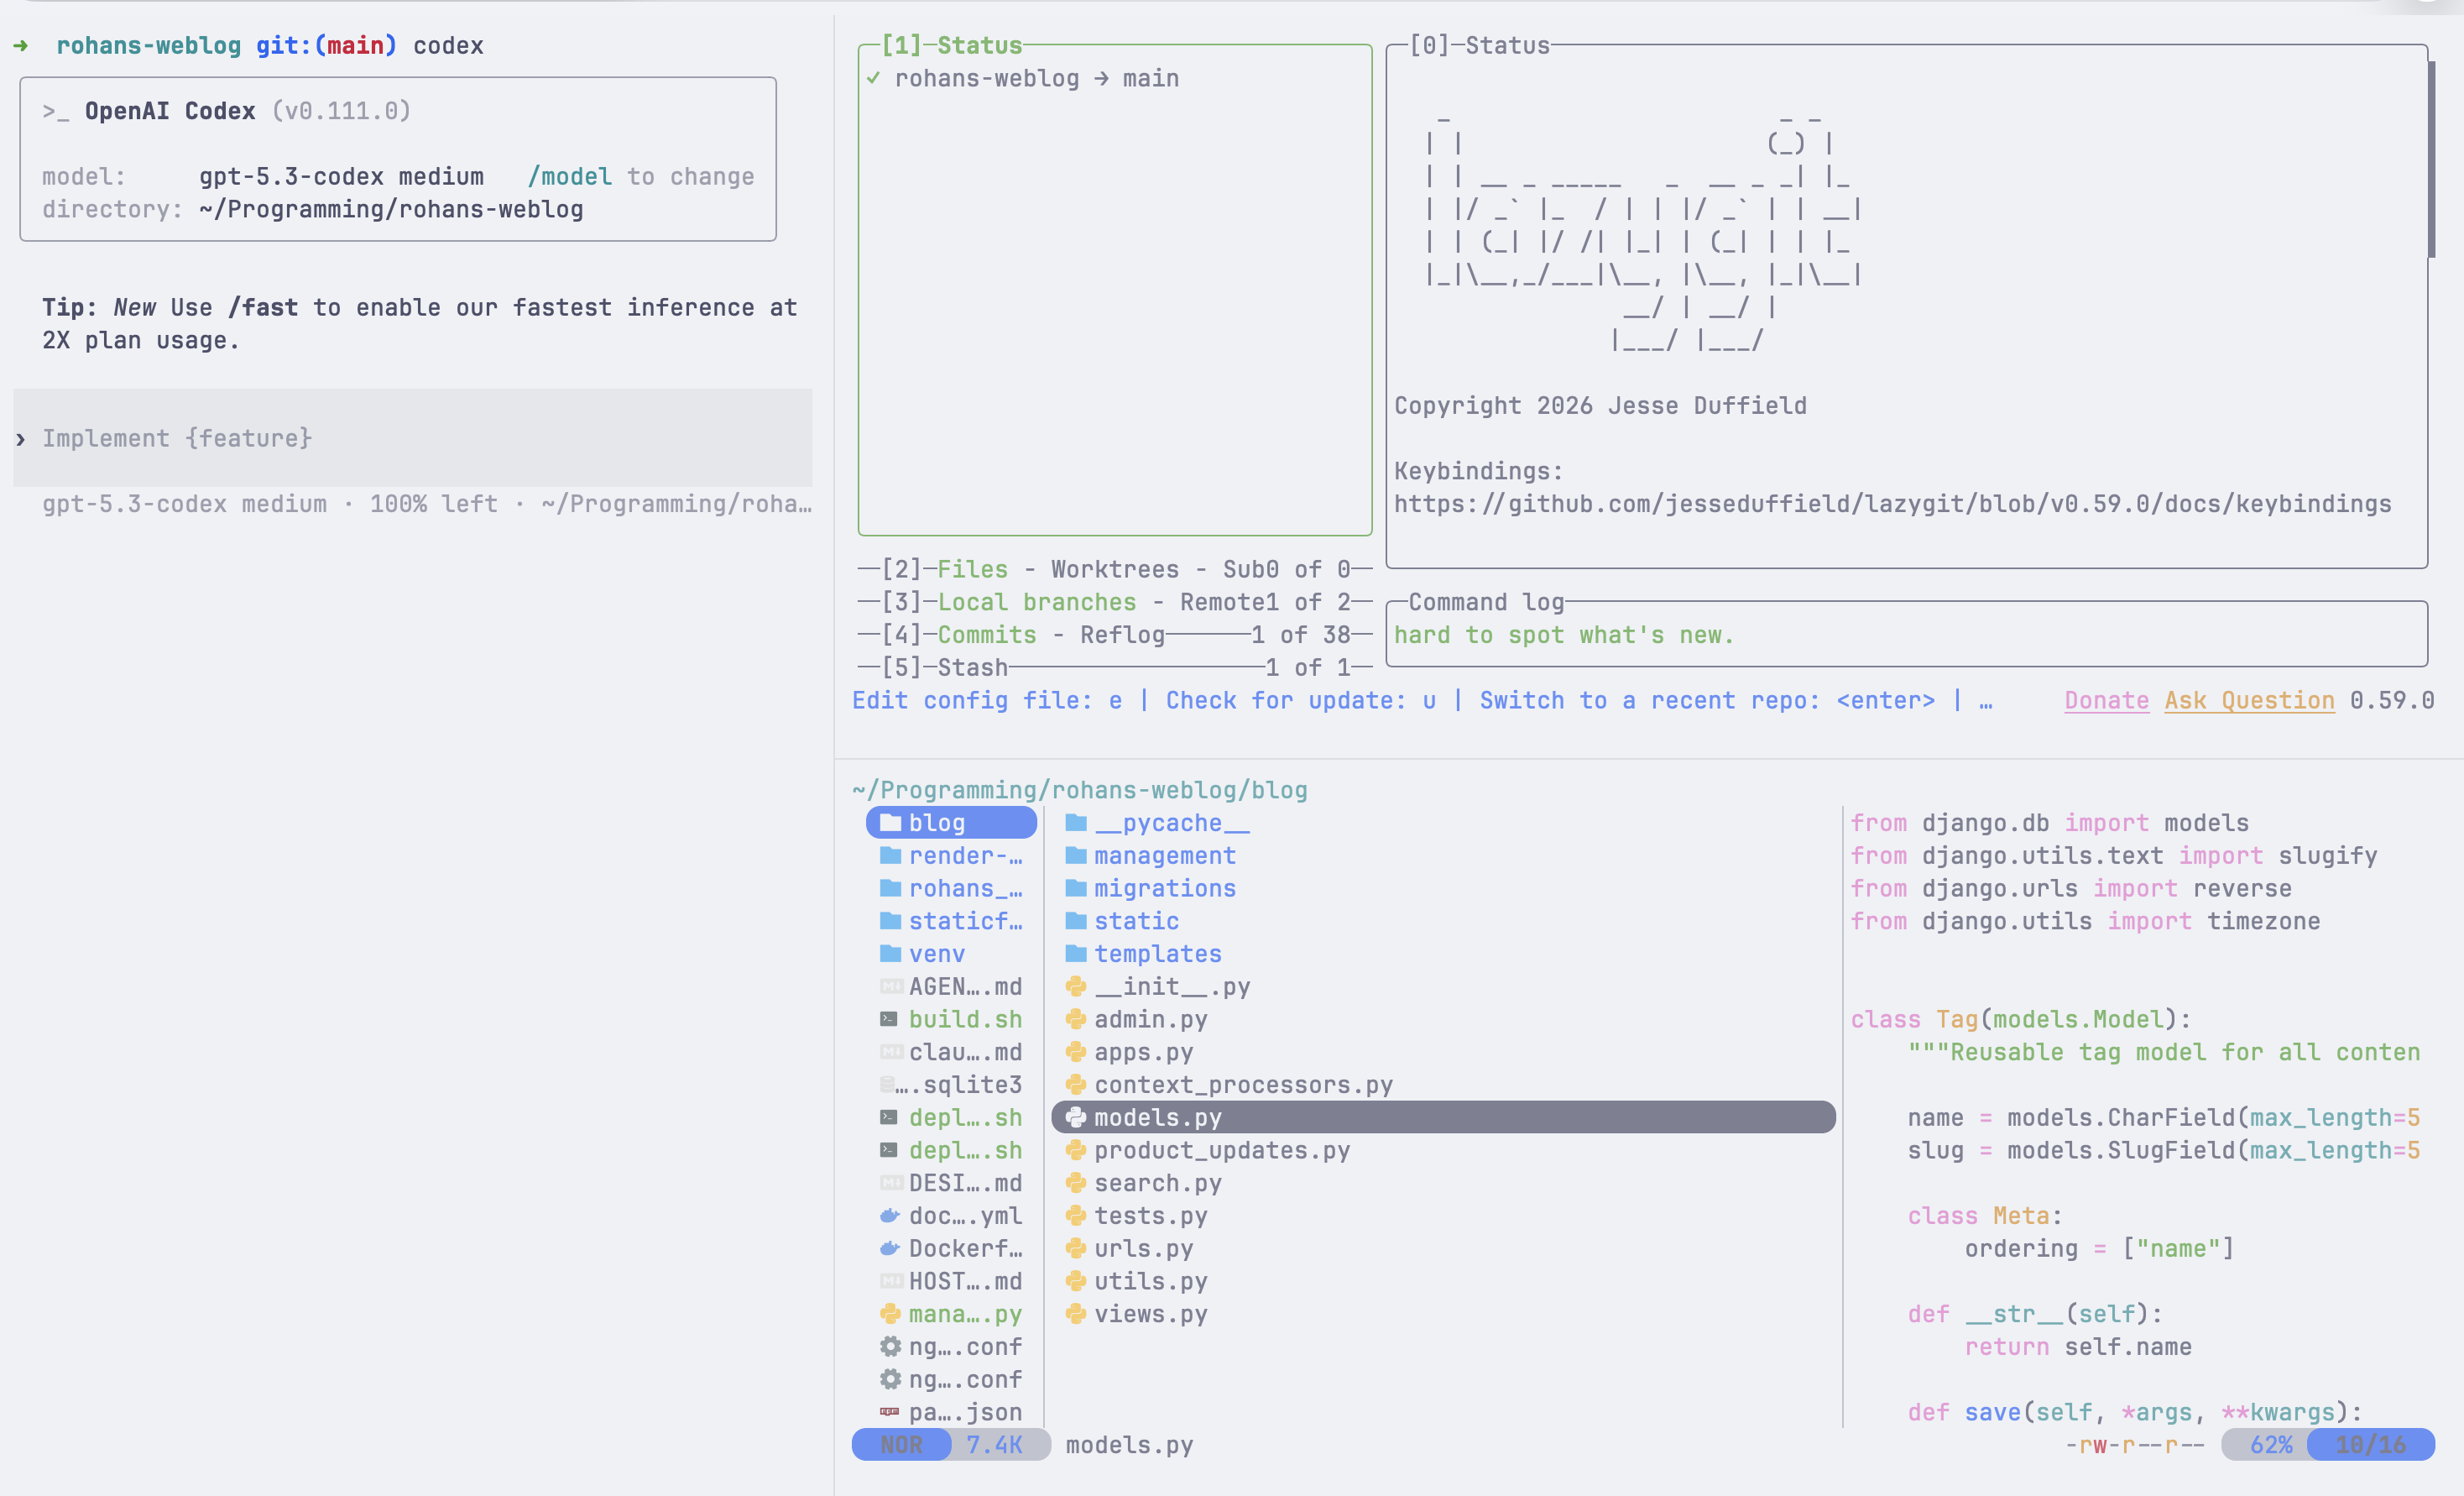Expand the templates folder entry

tap(1157, 954)
